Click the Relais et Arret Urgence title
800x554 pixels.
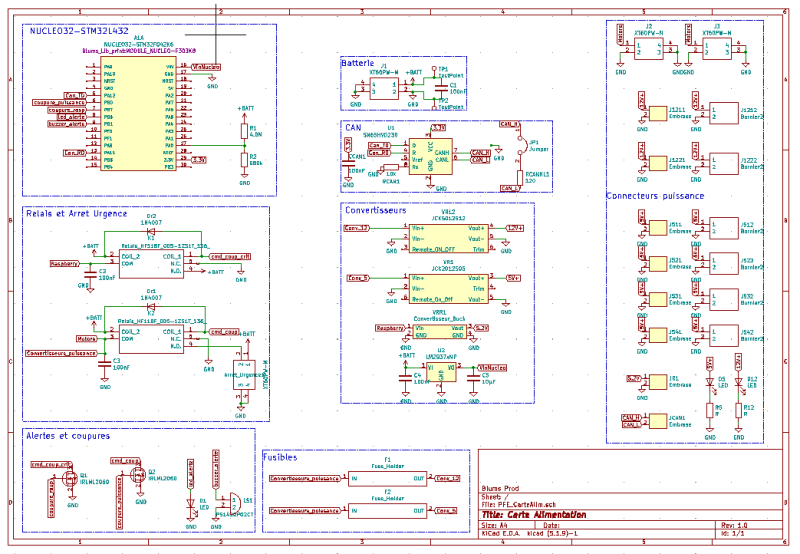77,214
